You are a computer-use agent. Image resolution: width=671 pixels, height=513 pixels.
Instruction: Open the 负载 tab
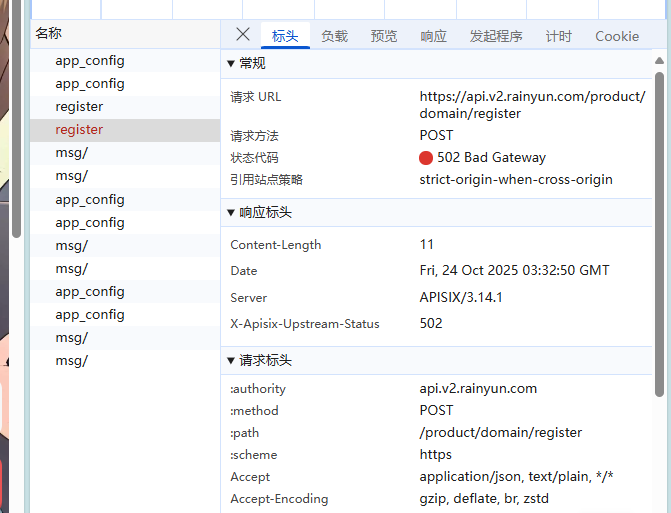[x=334, y=36]
